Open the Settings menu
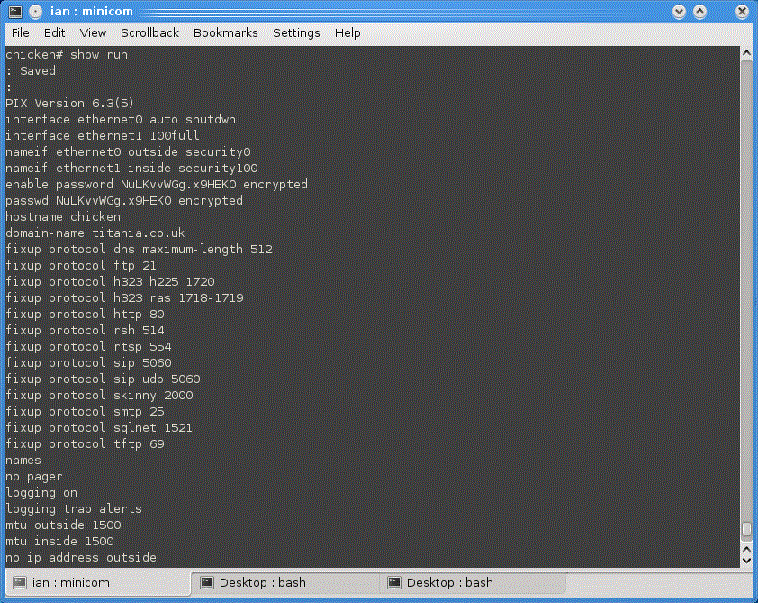The height and width of the screenshot is (603, 758). click(x=296, y=33)
